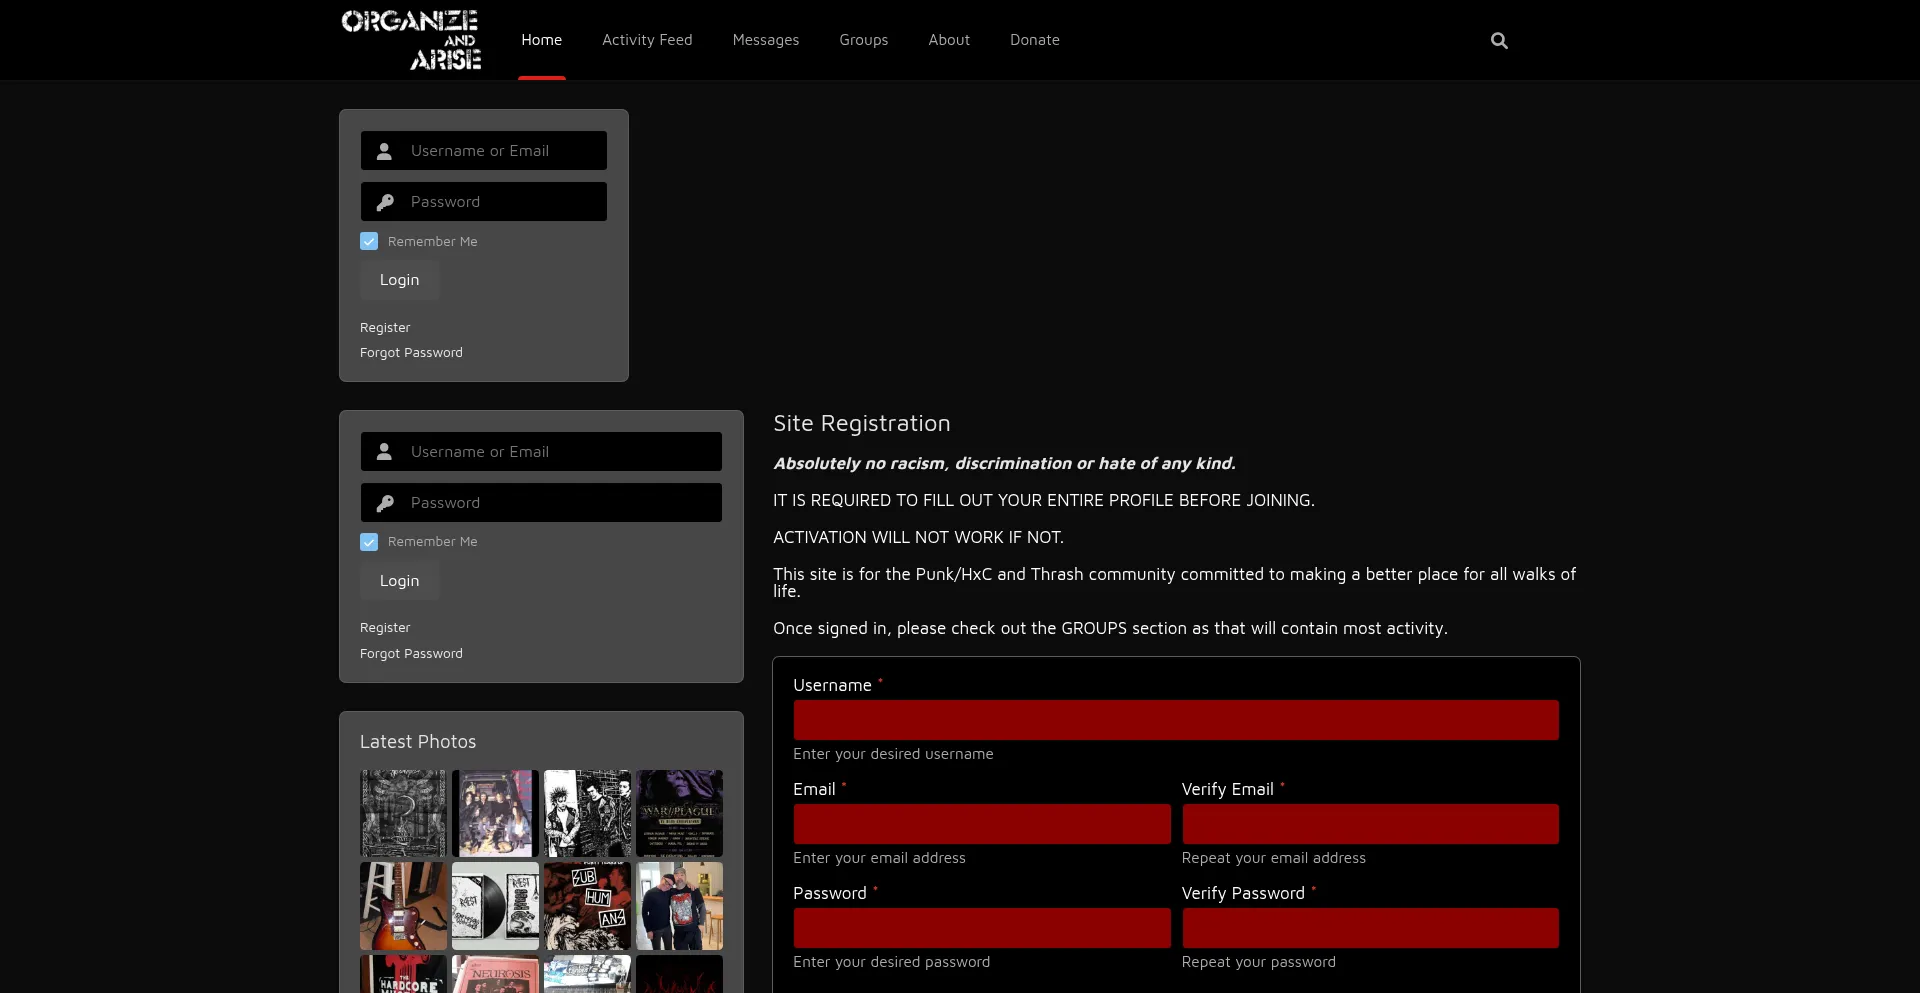Viewport: 1920px width, 993px height.
Task: Click Register link in top login box
Action: tap(385, 328)
